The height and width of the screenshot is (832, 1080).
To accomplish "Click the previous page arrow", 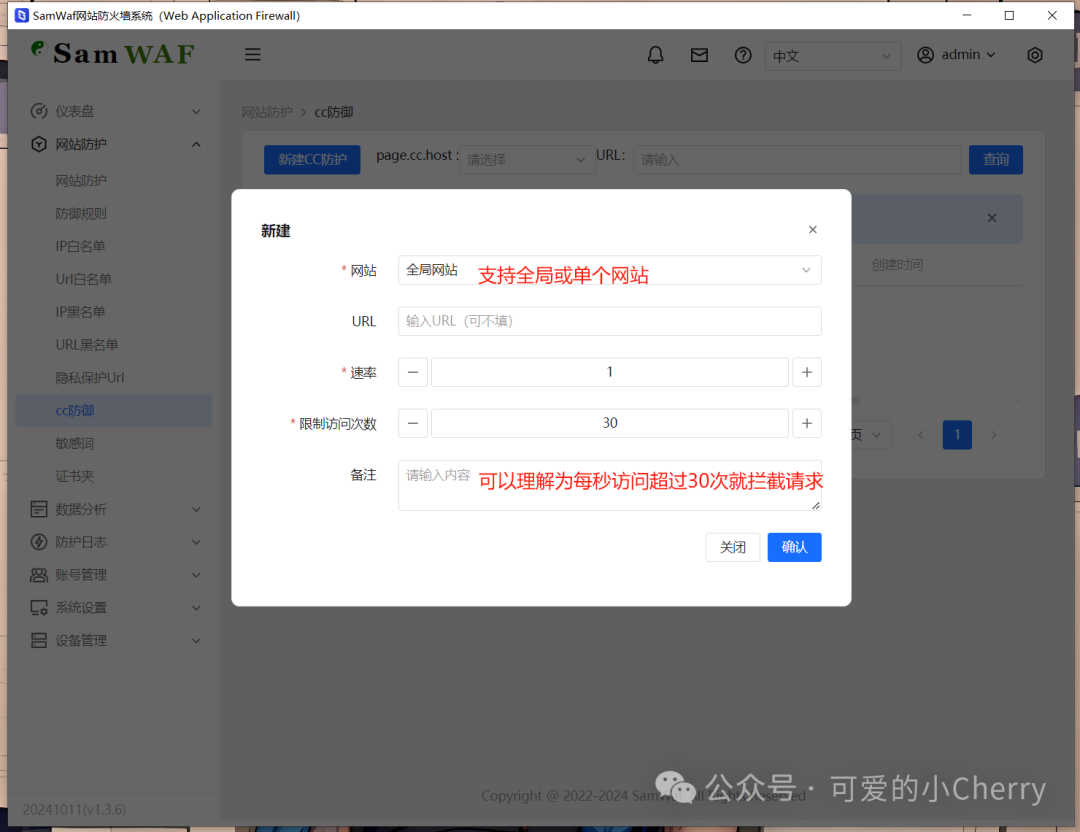I will tap(921, 435).
